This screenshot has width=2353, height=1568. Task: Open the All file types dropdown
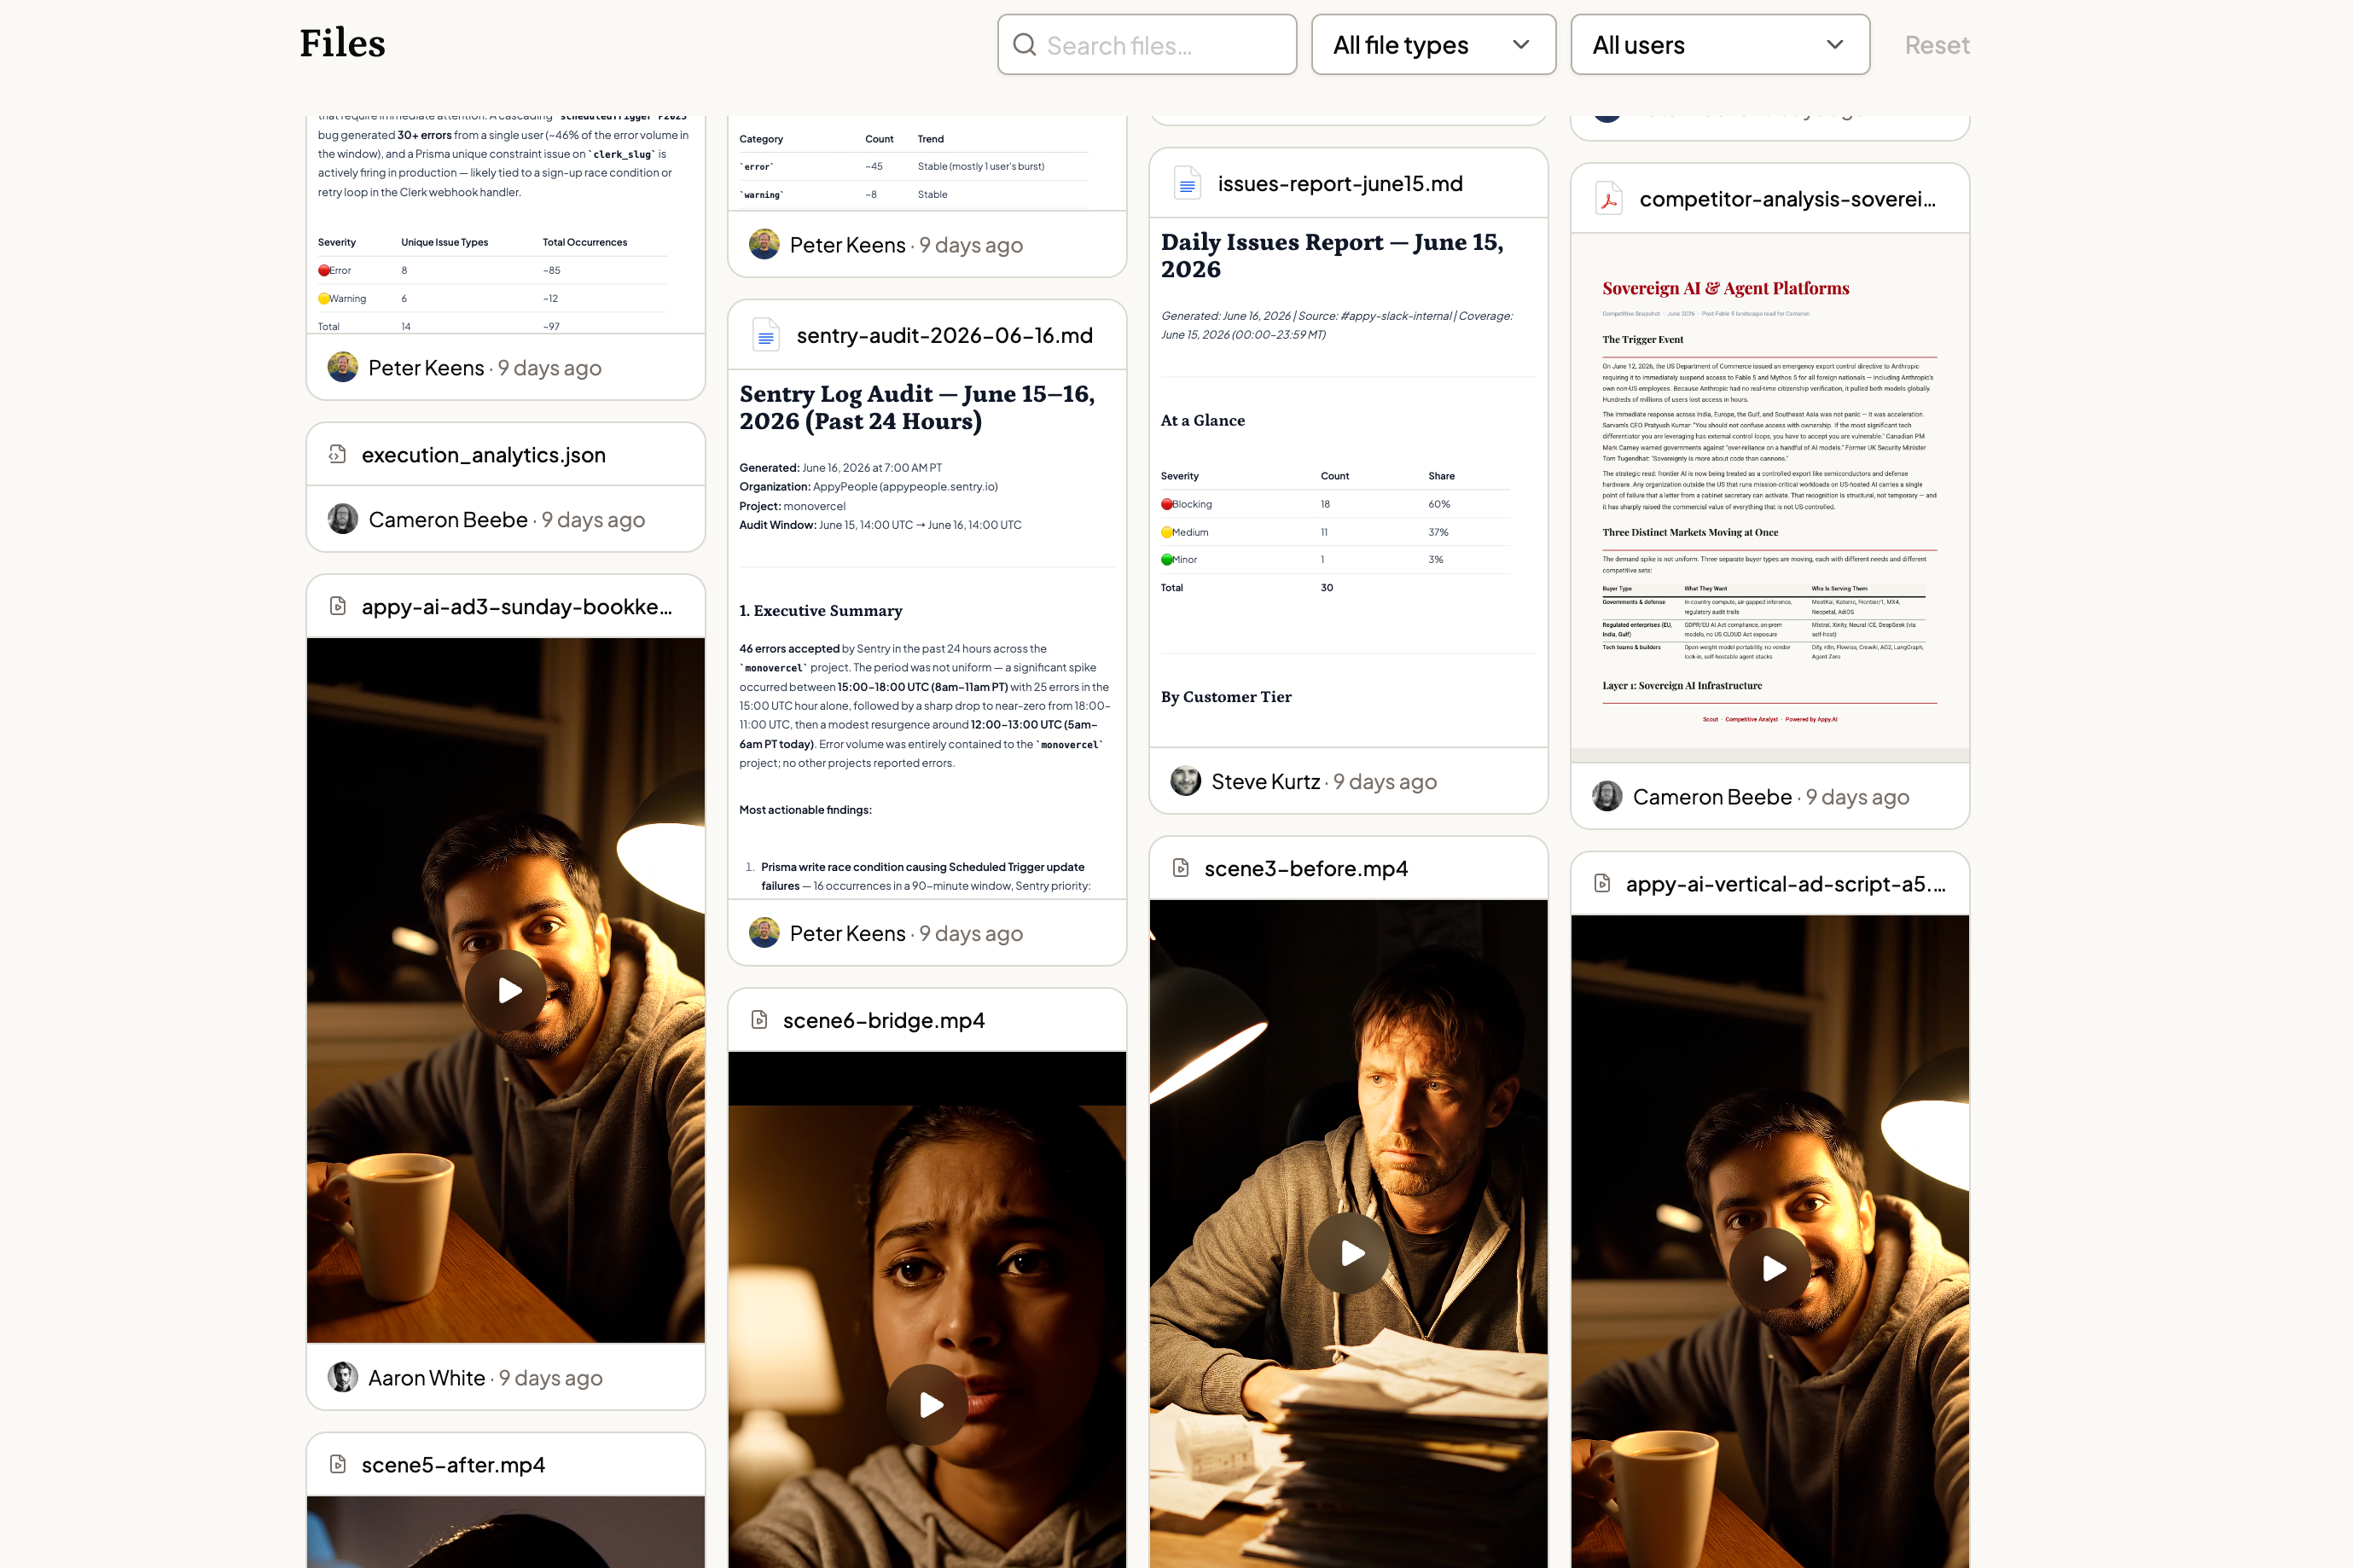pos(1433,45)
